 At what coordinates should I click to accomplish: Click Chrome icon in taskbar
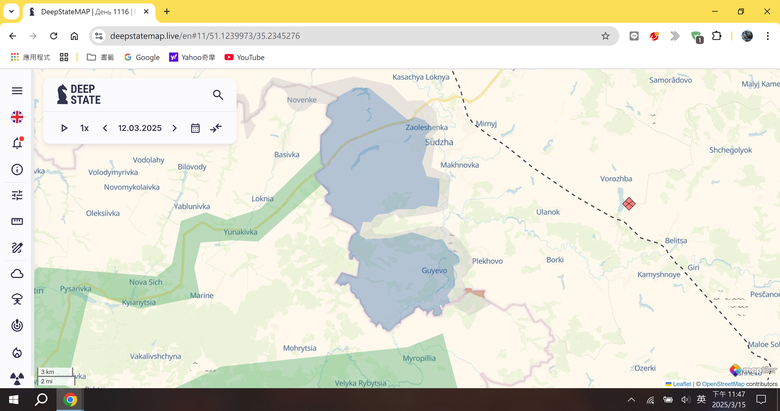click(x=70, y=400)
